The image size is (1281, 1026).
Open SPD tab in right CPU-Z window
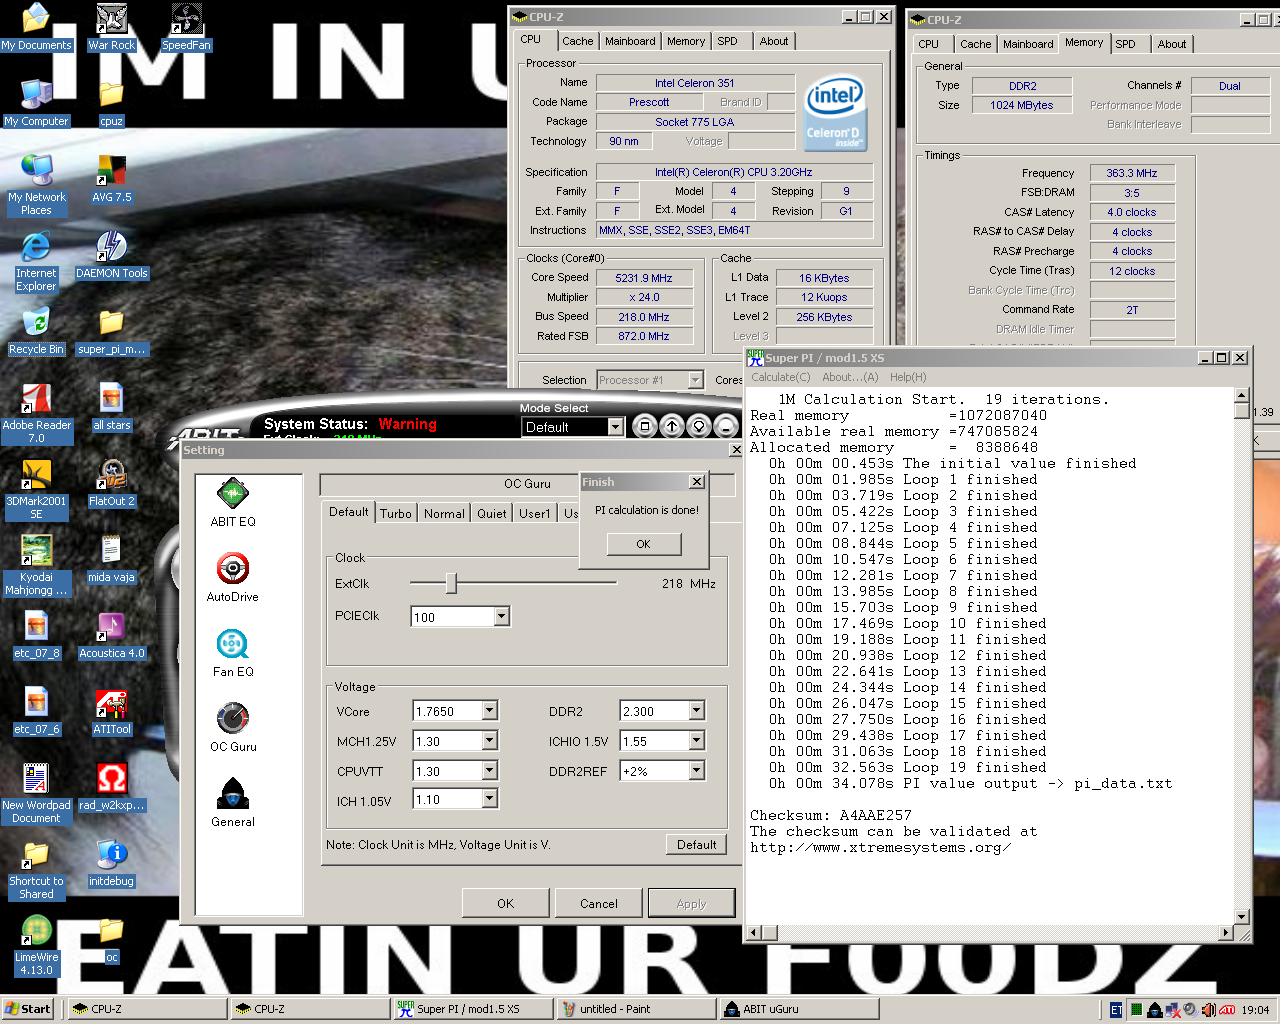click(1125, 44)
